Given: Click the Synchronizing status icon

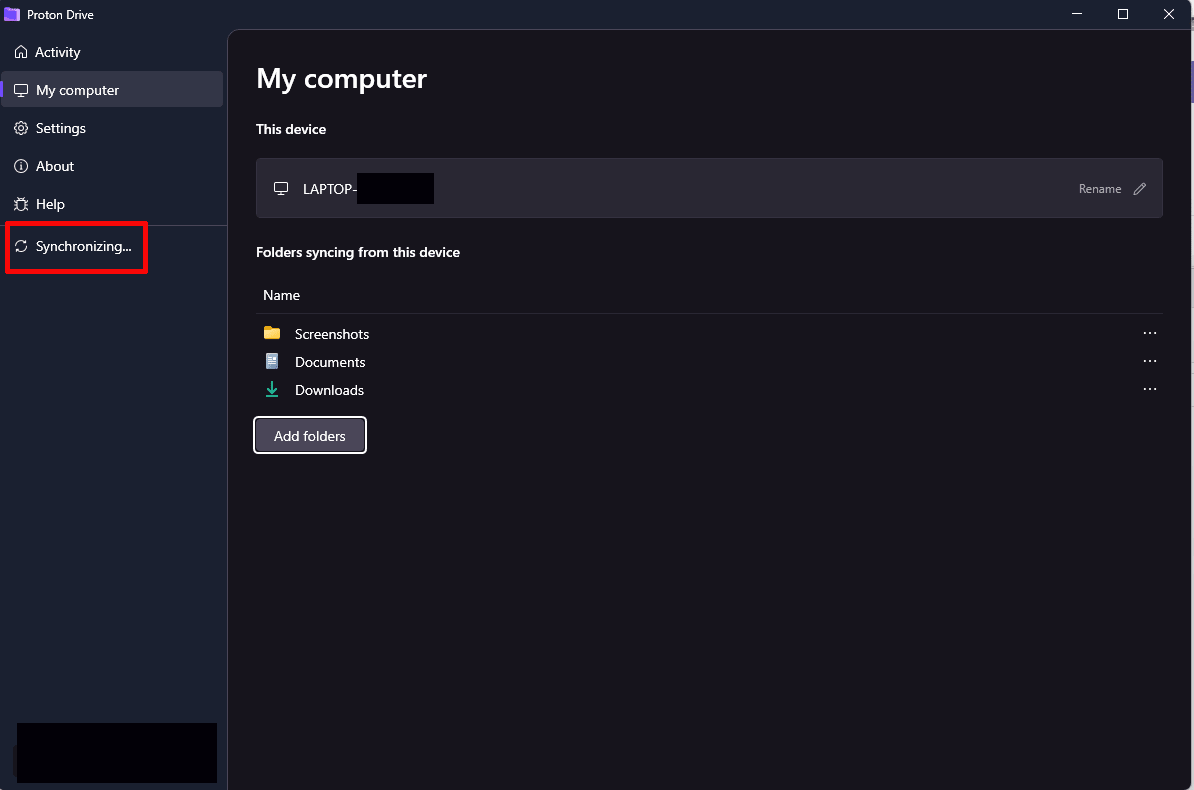Looking at the screenshot, I should click(x=21, y=246).
